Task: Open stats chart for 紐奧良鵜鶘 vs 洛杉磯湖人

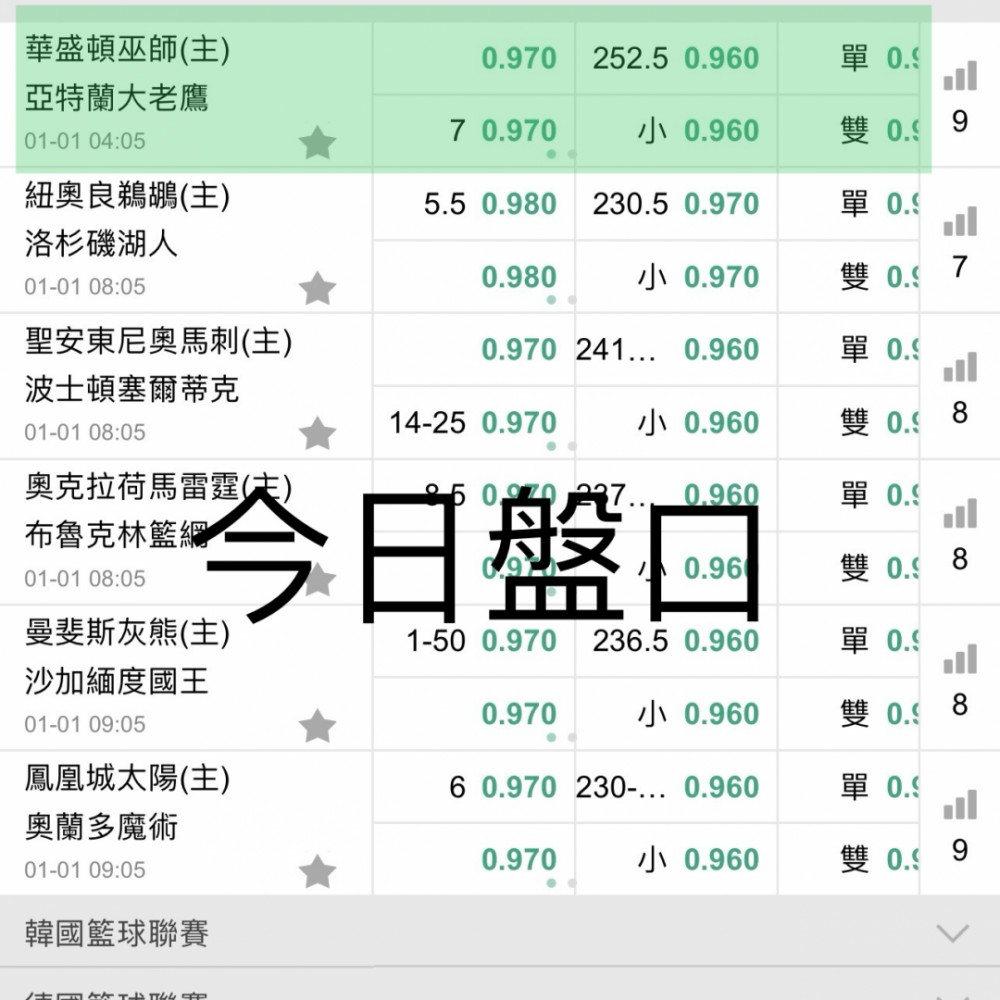Action: pos(960,221)
